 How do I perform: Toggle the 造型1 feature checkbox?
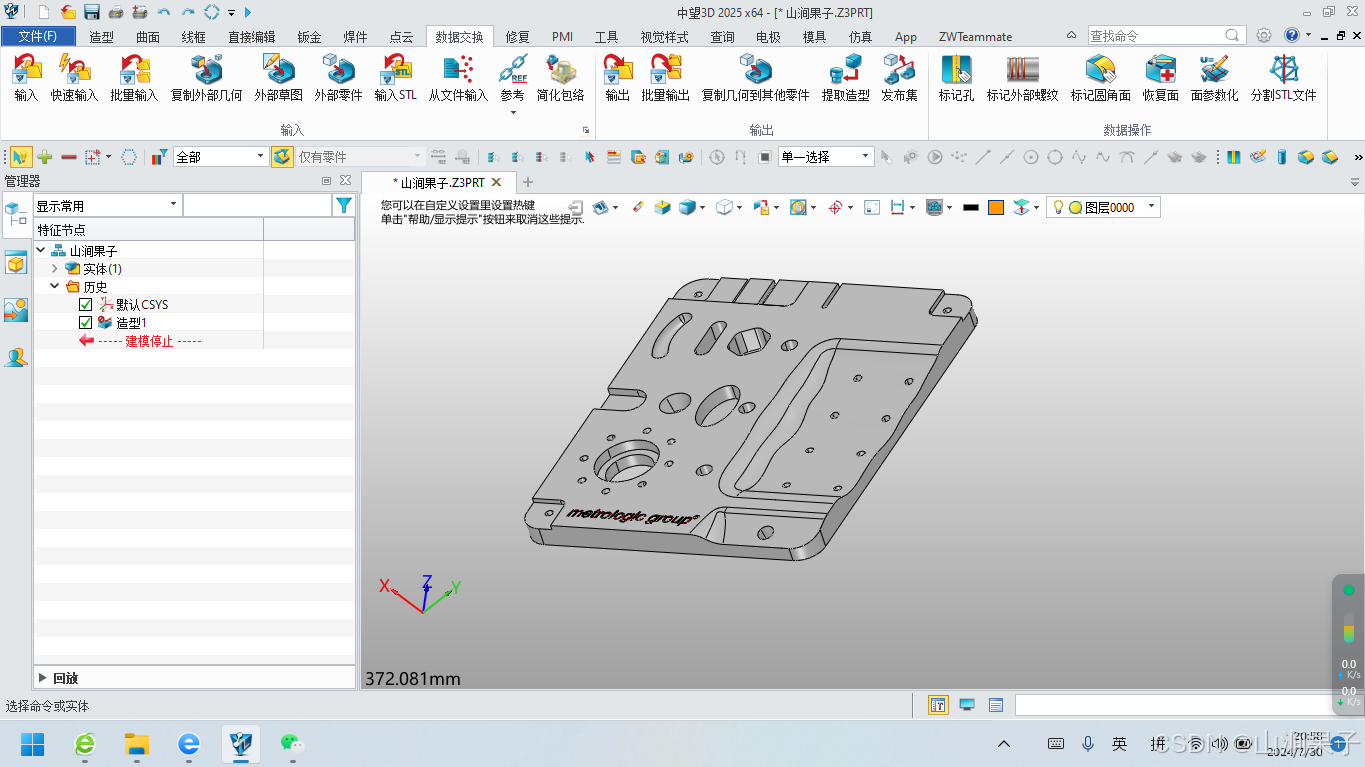[85, 323]
